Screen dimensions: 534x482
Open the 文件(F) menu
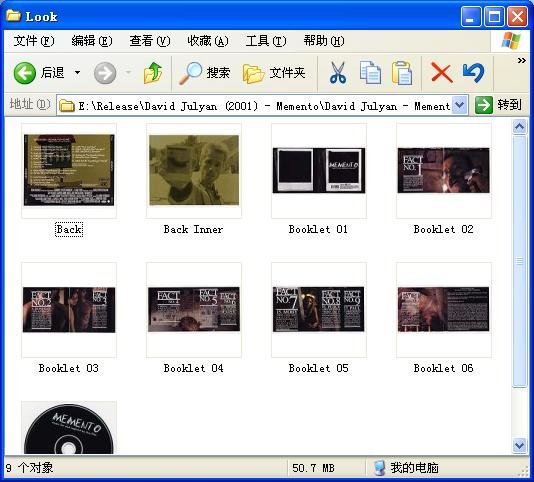point(34,41)
